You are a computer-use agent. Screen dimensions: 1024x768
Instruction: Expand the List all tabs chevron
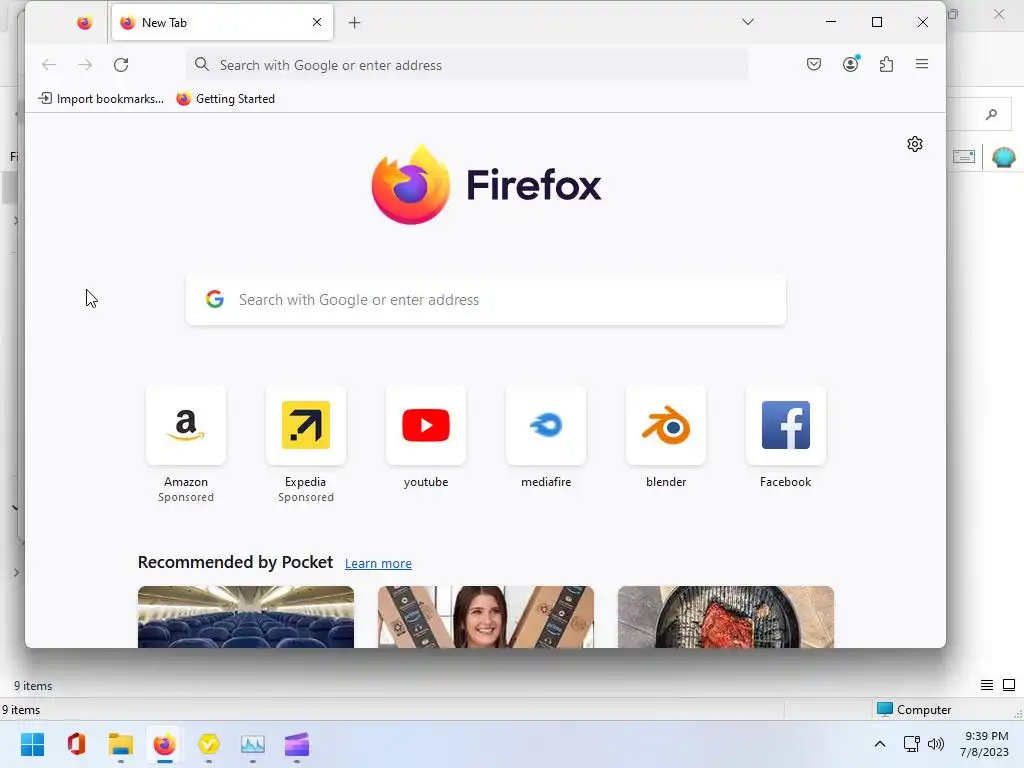(748, 22)
